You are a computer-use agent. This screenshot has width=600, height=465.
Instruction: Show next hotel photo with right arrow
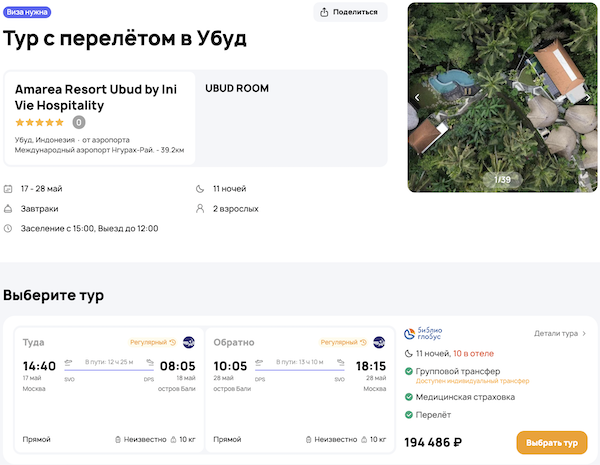(x=588, y=97)
